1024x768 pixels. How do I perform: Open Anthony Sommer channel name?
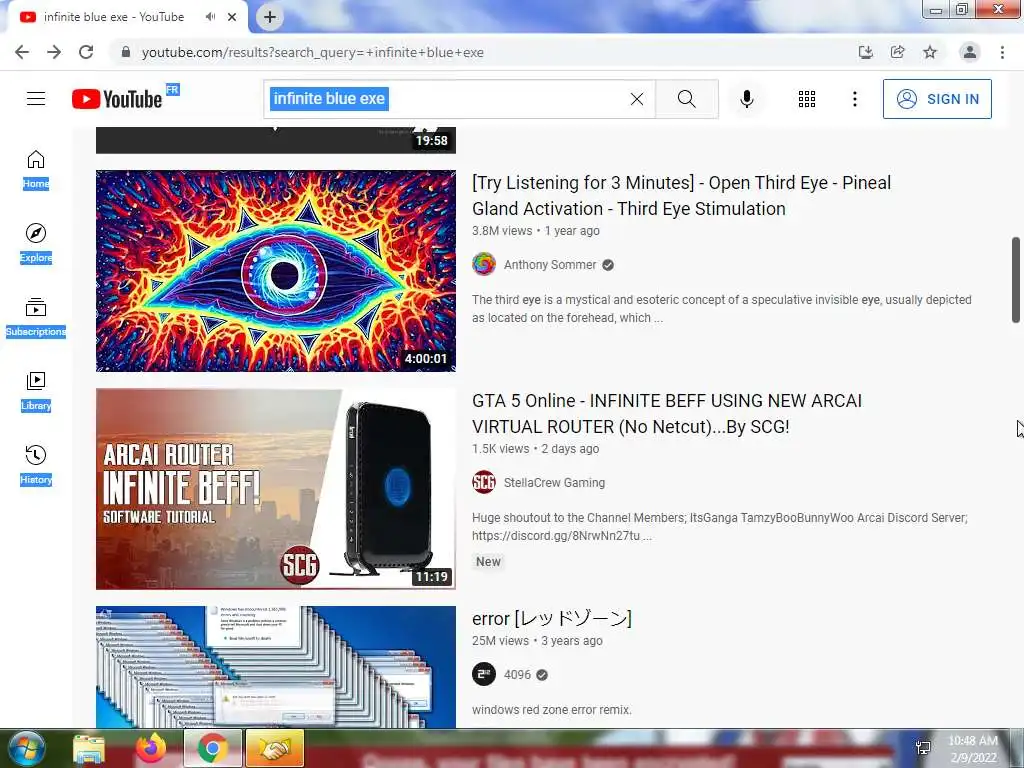(550, 264)
